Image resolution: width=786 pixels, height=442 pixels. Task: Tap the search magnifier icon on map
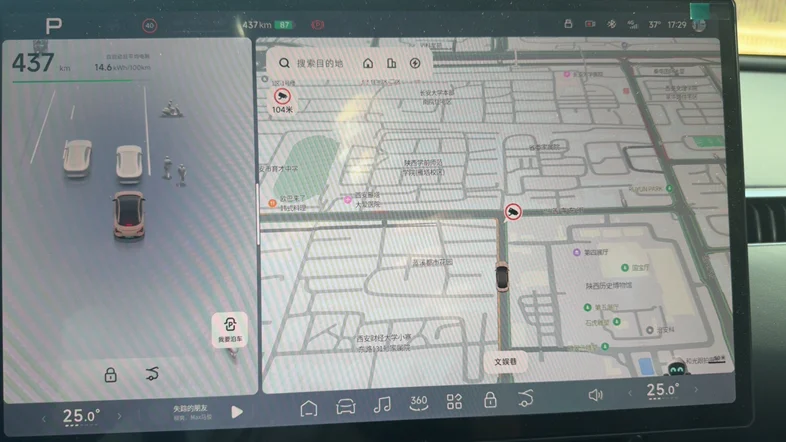(284, 63)
